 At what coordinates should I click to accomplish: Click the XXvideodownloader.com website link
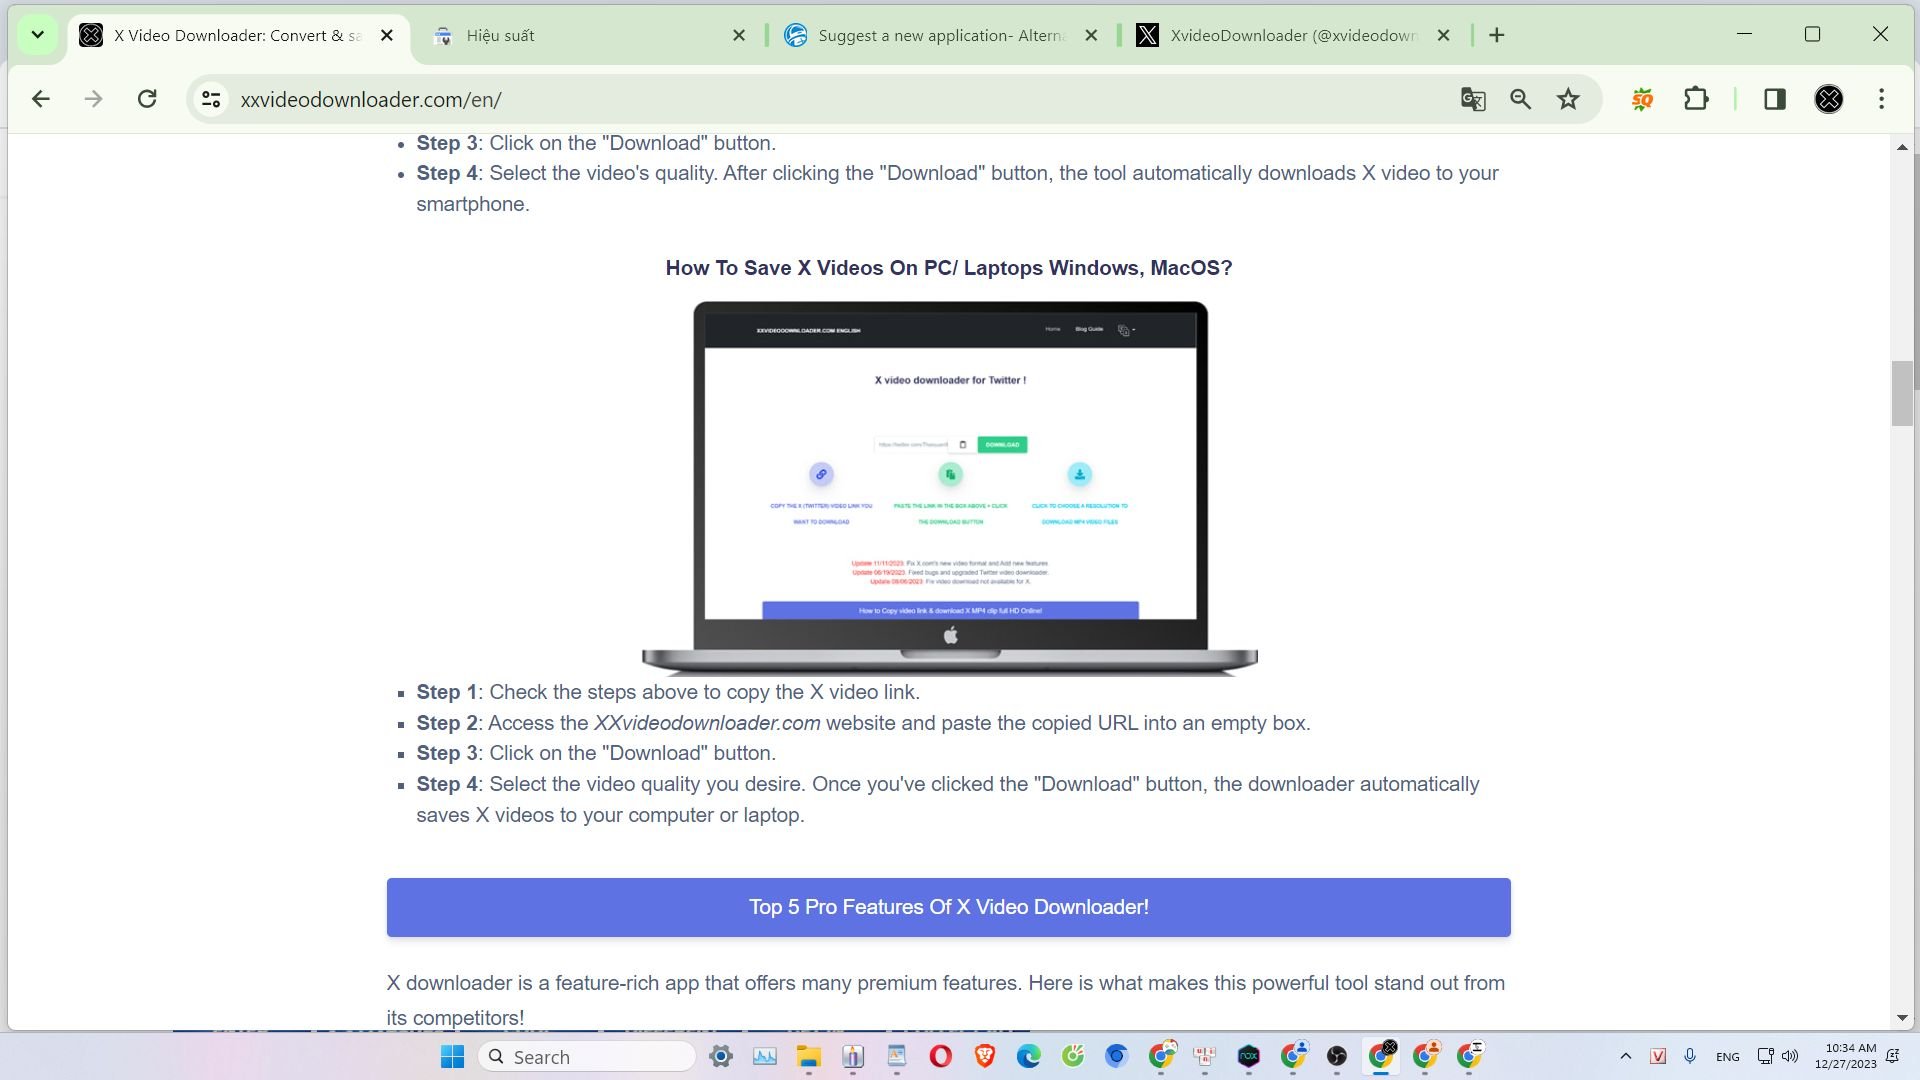tap(708, 723)
